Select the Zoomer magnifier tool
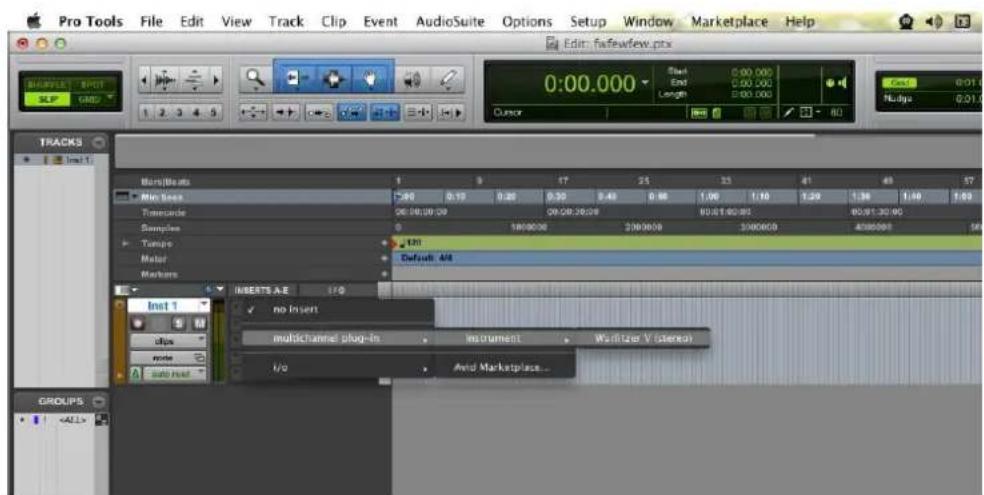Viewport: 984px width, 495px height. (254, 79)
